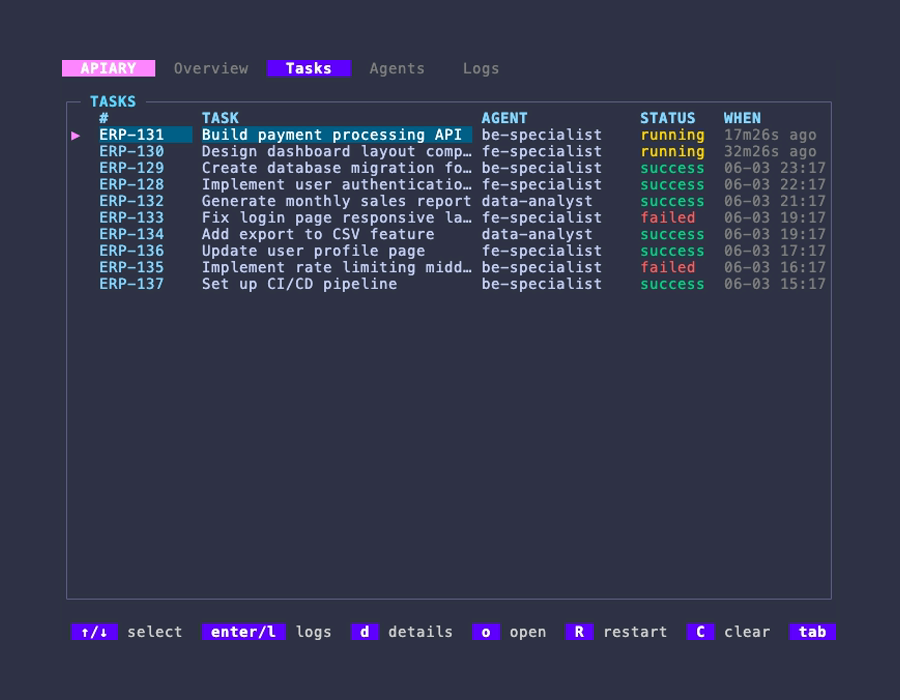Select task ERP-134
The image size is (900, 700).
tap(131, 235)
